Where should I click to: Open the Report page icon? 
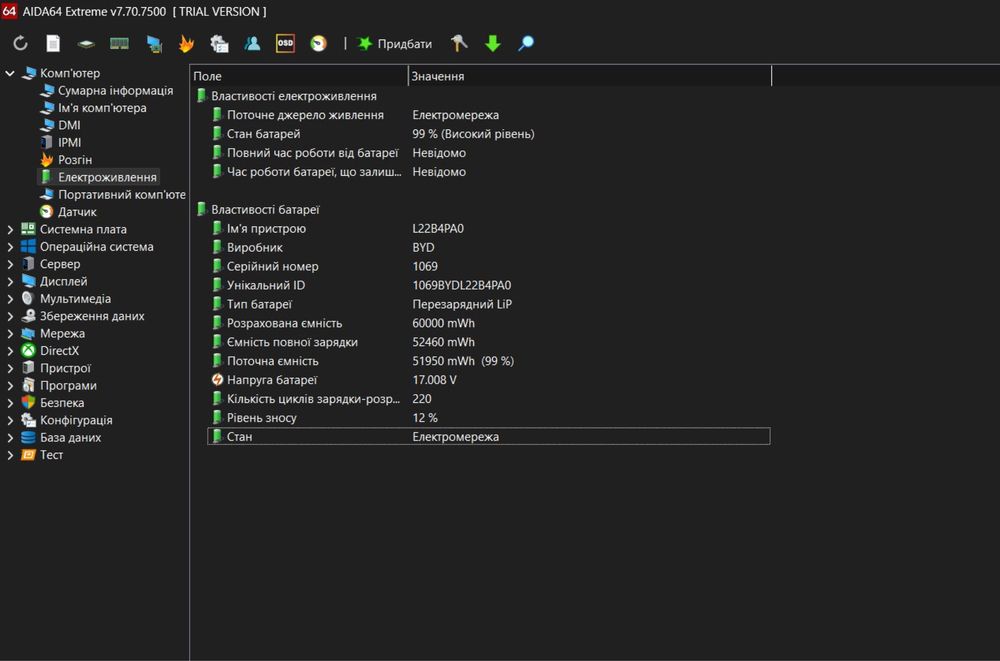pos(53,43)
